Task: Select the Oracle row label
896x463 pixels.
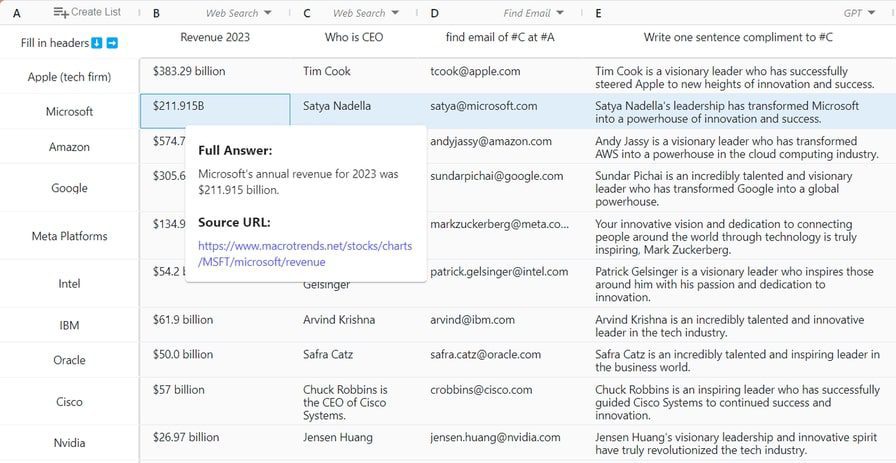Action: coord(69,360)
